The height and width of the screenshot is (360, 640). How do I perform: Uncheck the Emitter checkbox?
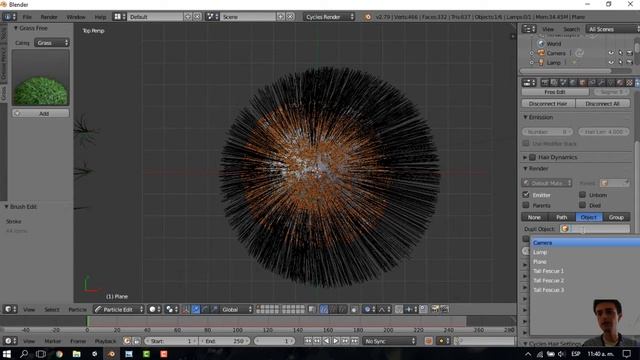[526, 195]
